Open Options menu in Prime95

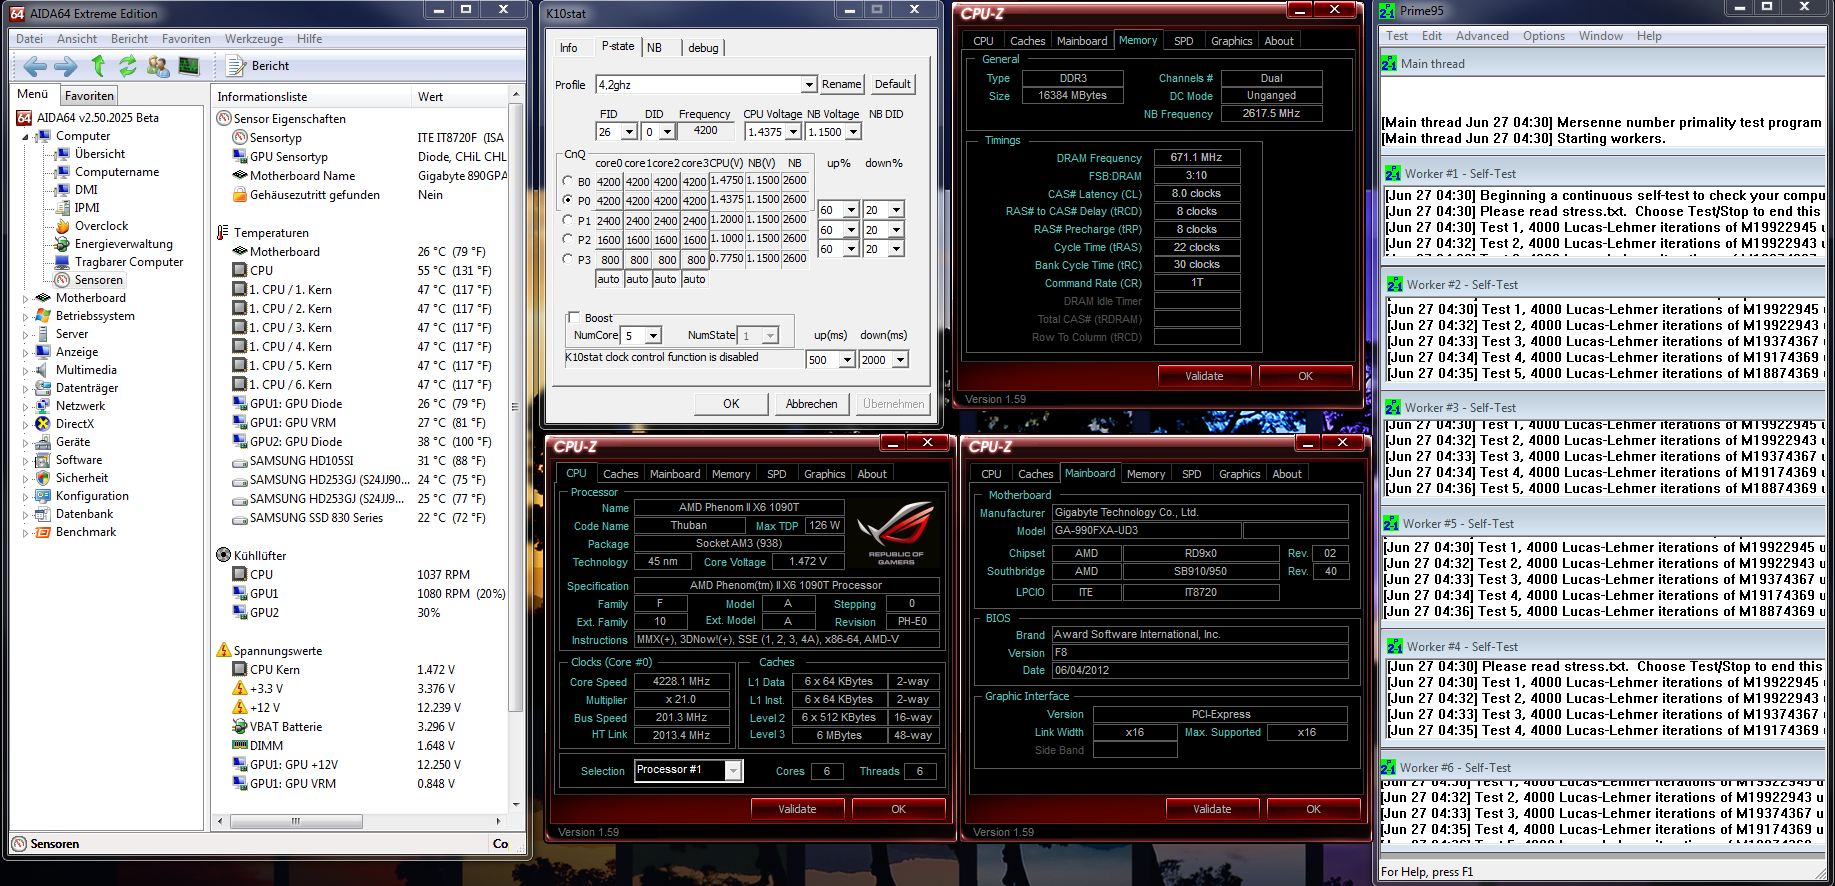[x=1544, y=36]
